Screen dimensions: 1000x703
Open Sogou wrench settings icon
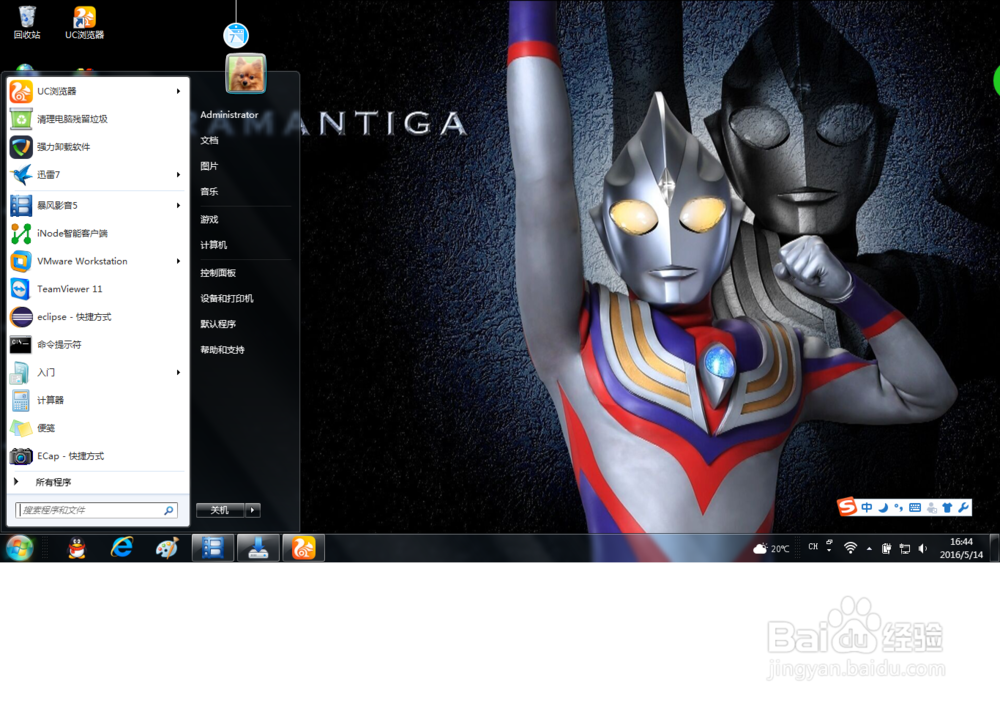click(963, 508)
